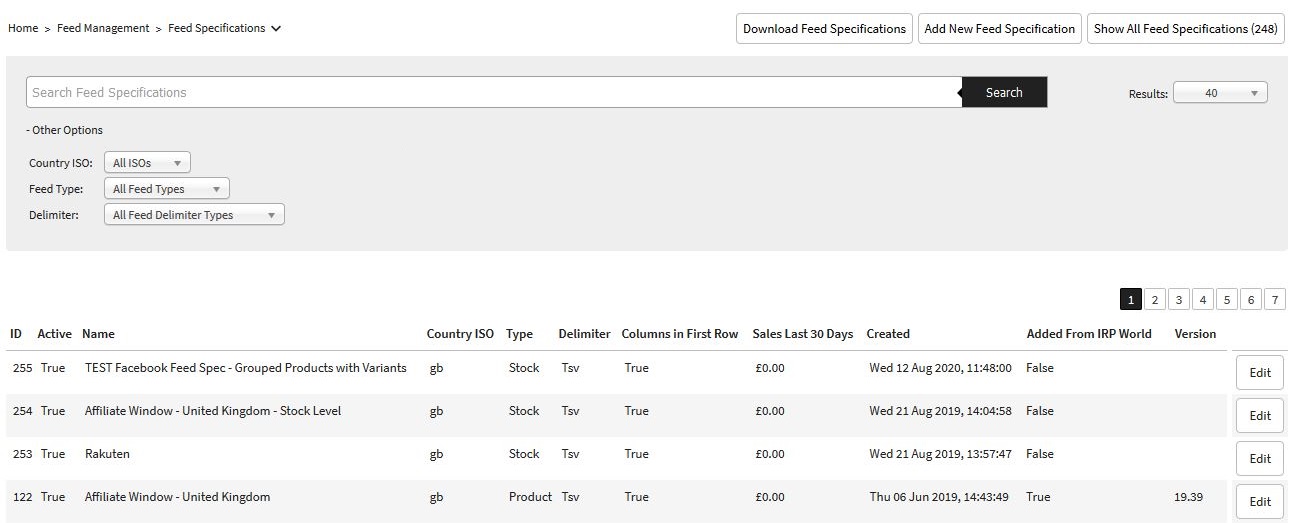Select the Rakuten name cell

click(x=107, y=454)
